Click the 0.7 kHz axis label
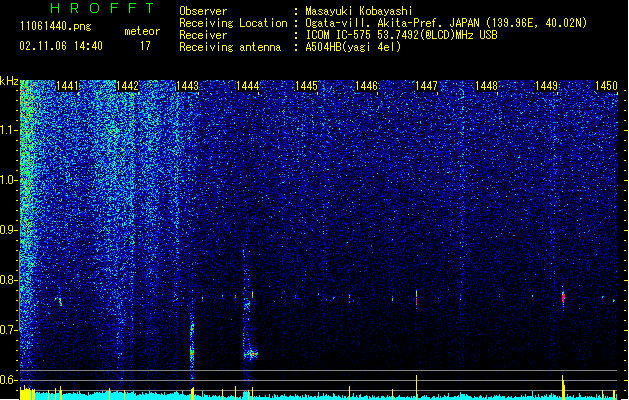 click(x=9, y=330)
